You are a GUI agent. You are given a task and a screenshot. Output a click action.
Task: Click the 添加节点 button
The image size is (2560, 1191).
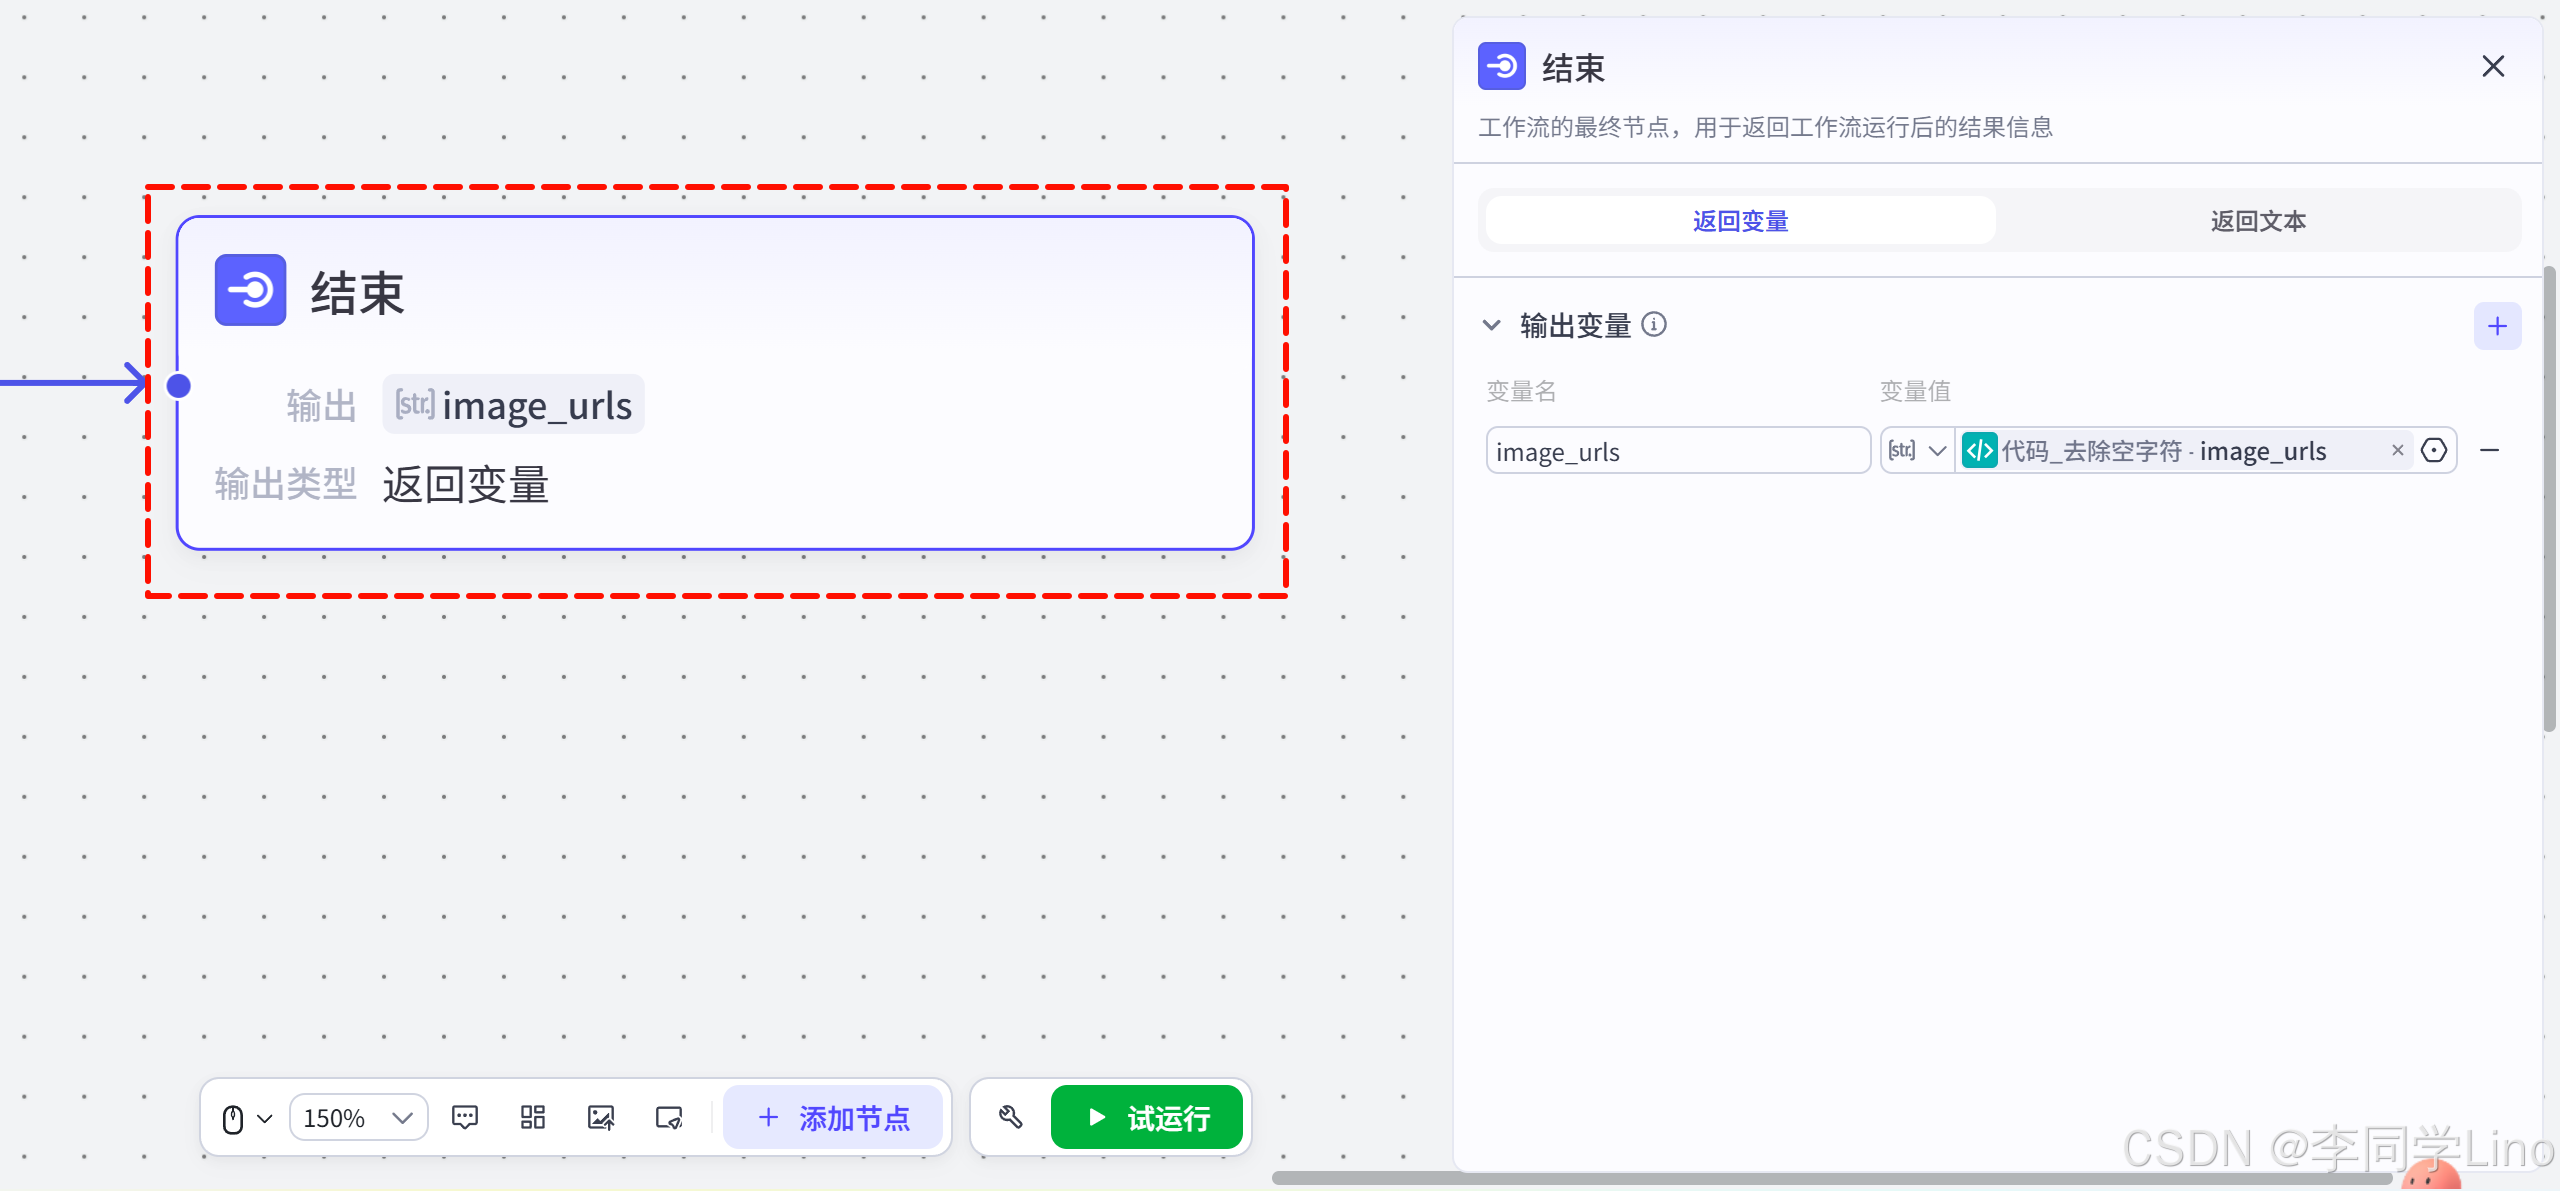click(x=833, y=1117)
